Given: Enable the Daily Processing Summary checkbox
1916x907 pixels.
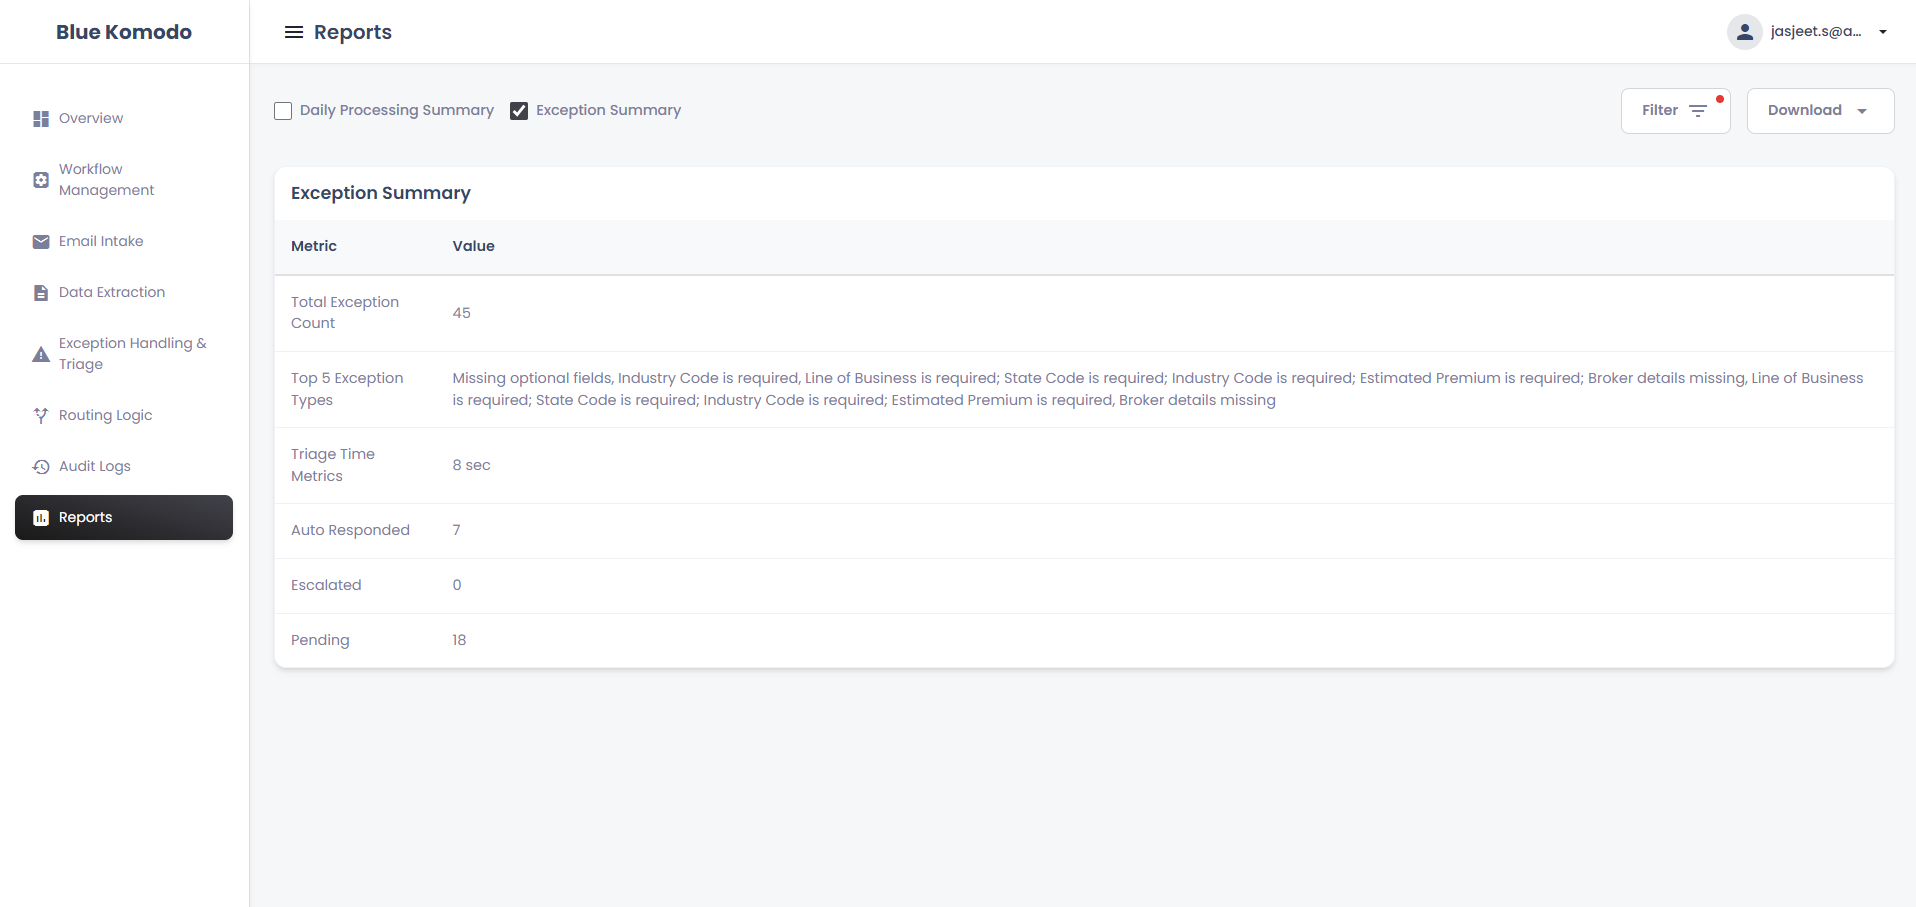Looking at the screenshot, I should pos(283,111).
